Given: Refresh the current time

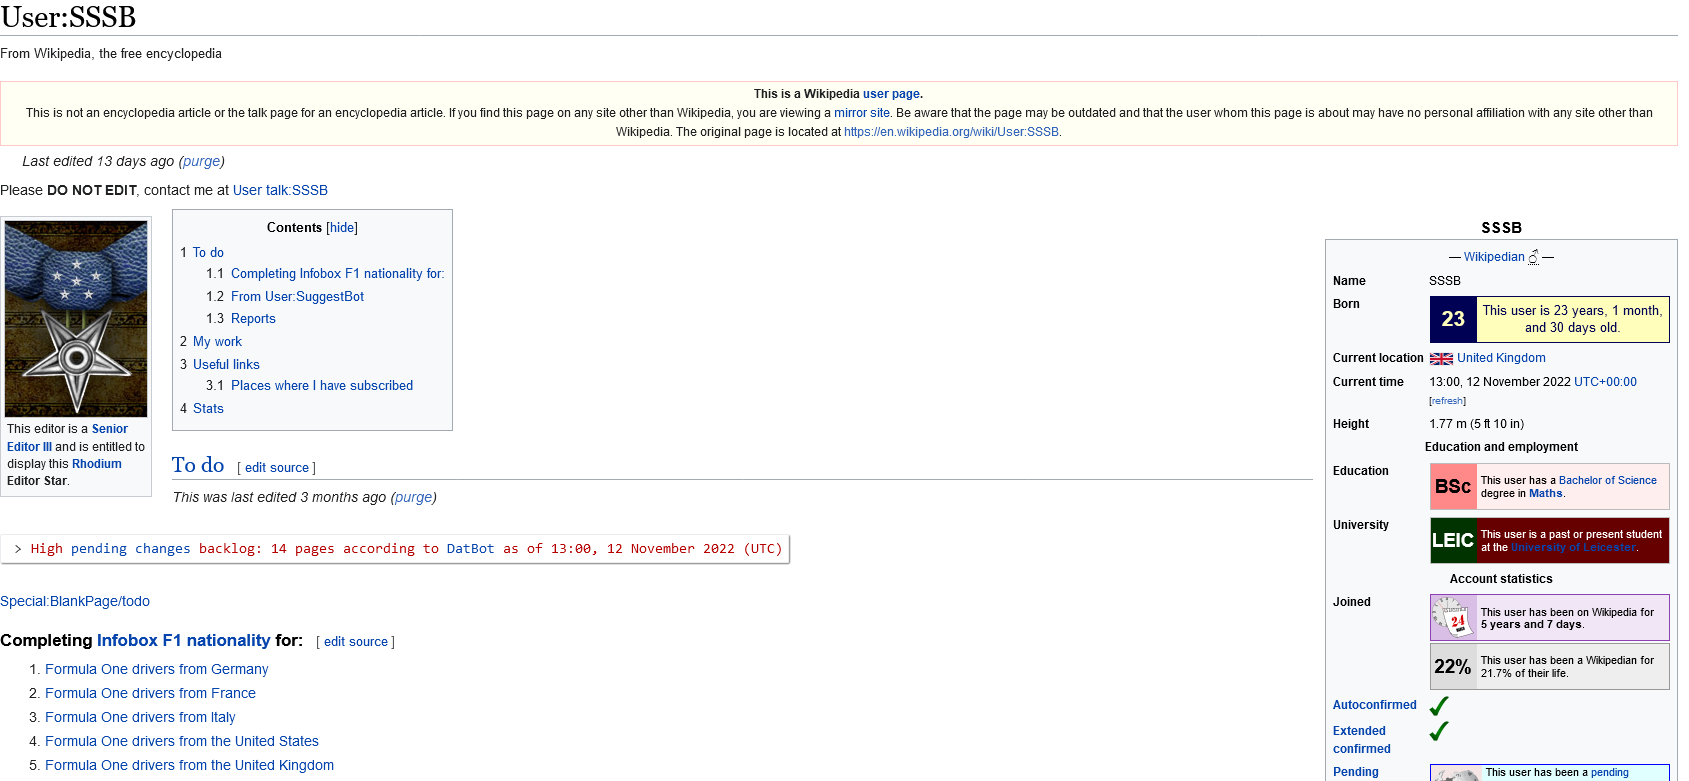Looking at the screenshot, I should tap(1447, 401).
